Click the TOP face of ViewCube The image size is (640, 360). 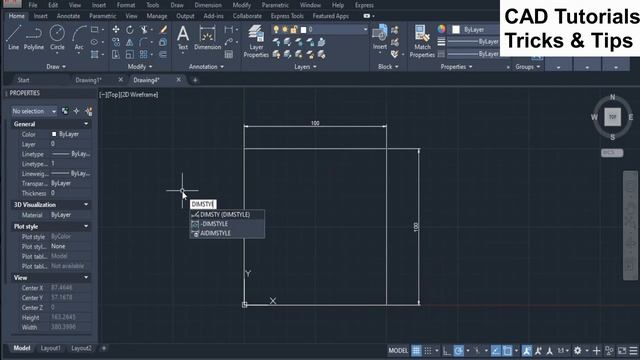click(x=612, y=117)
